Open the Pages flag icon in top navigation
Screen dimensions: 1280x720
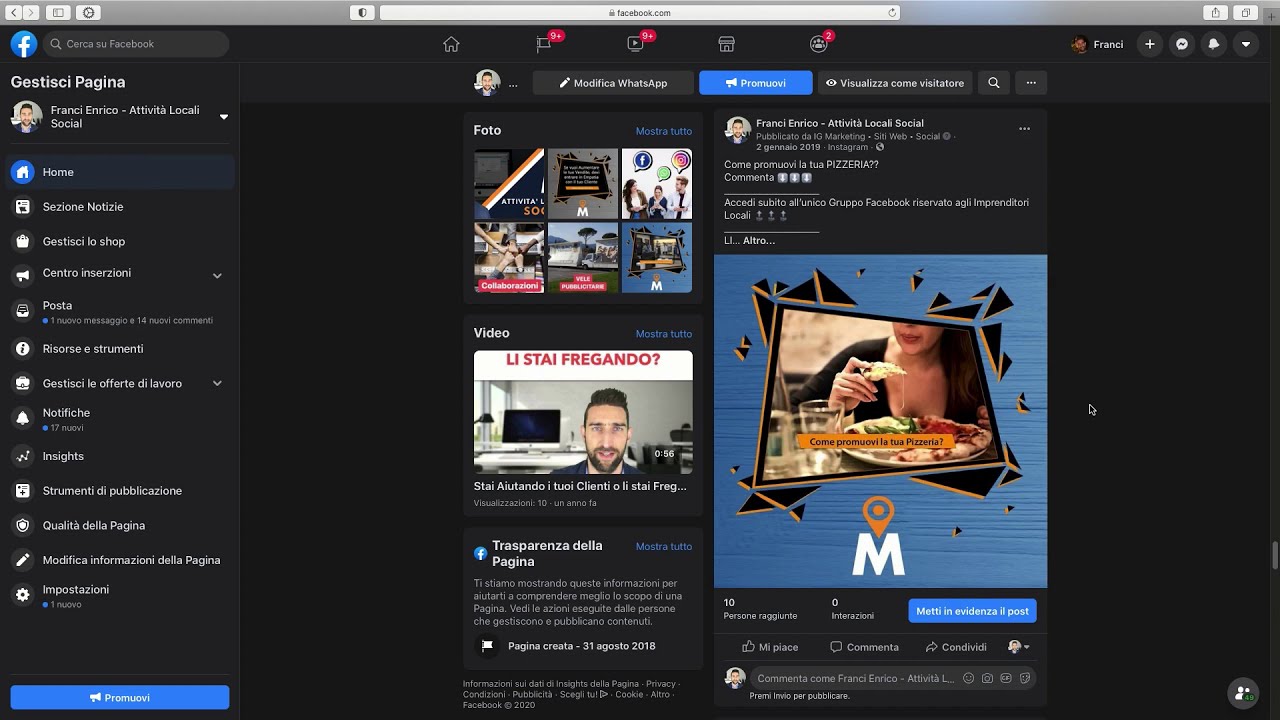[x=543, y=44]
